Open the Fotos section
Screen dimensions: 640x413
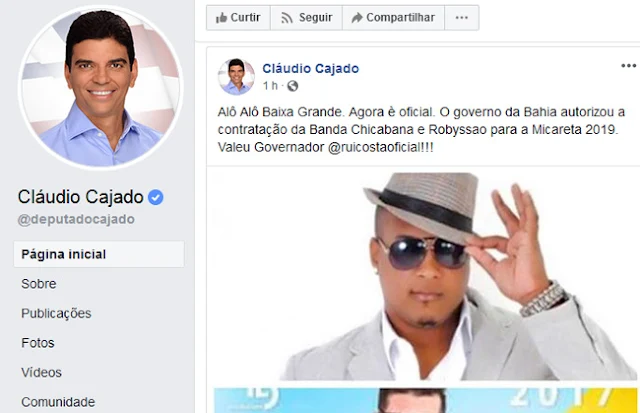pyautogui.click(x=38, y=343)
